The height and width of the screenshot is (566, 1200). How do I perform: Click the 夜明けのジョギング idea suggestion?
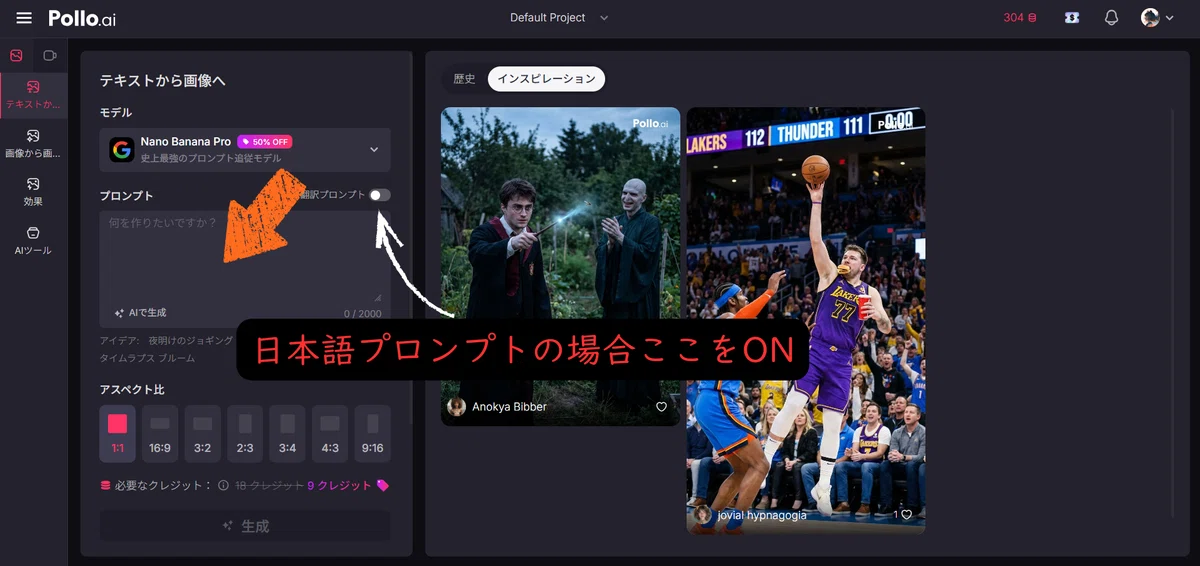[191, 341]
